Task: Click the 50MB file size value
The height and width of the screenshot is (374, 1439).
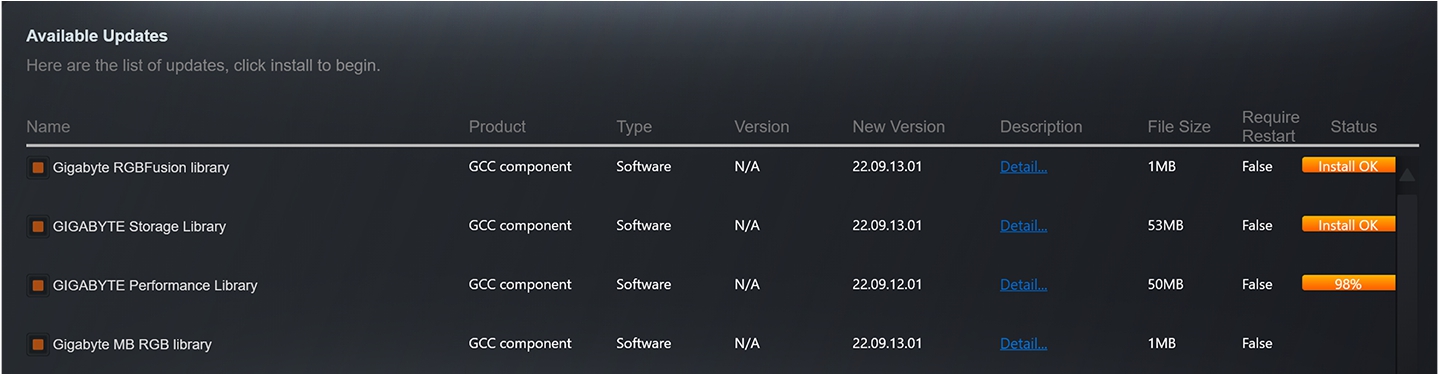Action: [x=1165, y=285]
